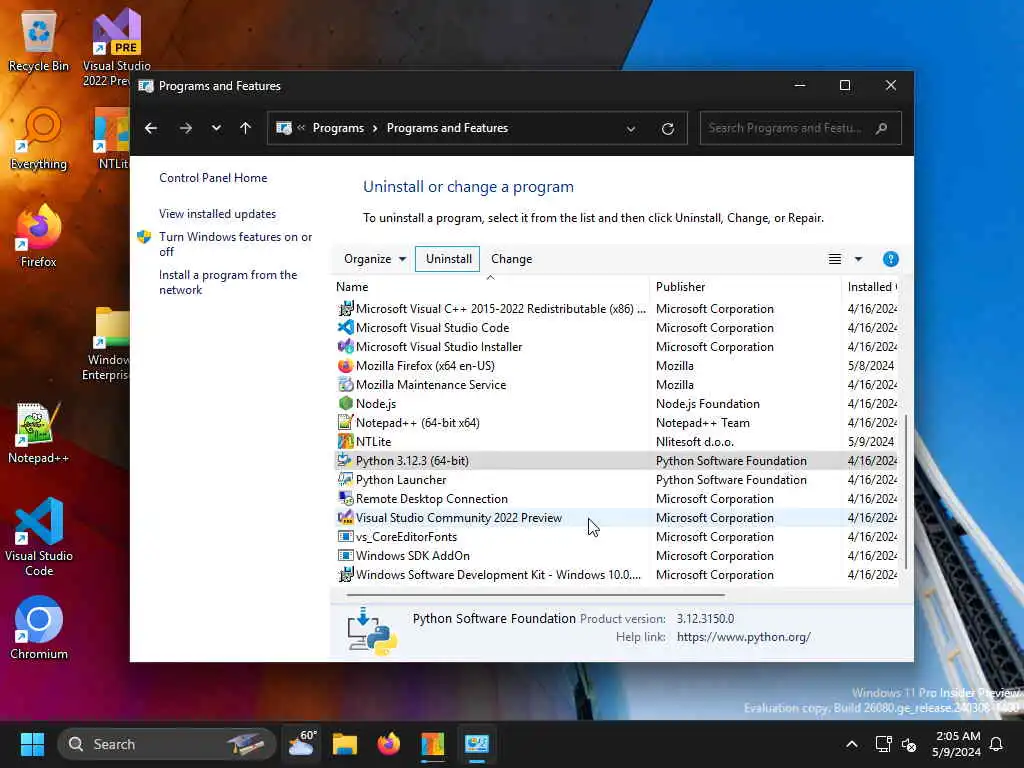Open View installed updates link

point(217,214)
